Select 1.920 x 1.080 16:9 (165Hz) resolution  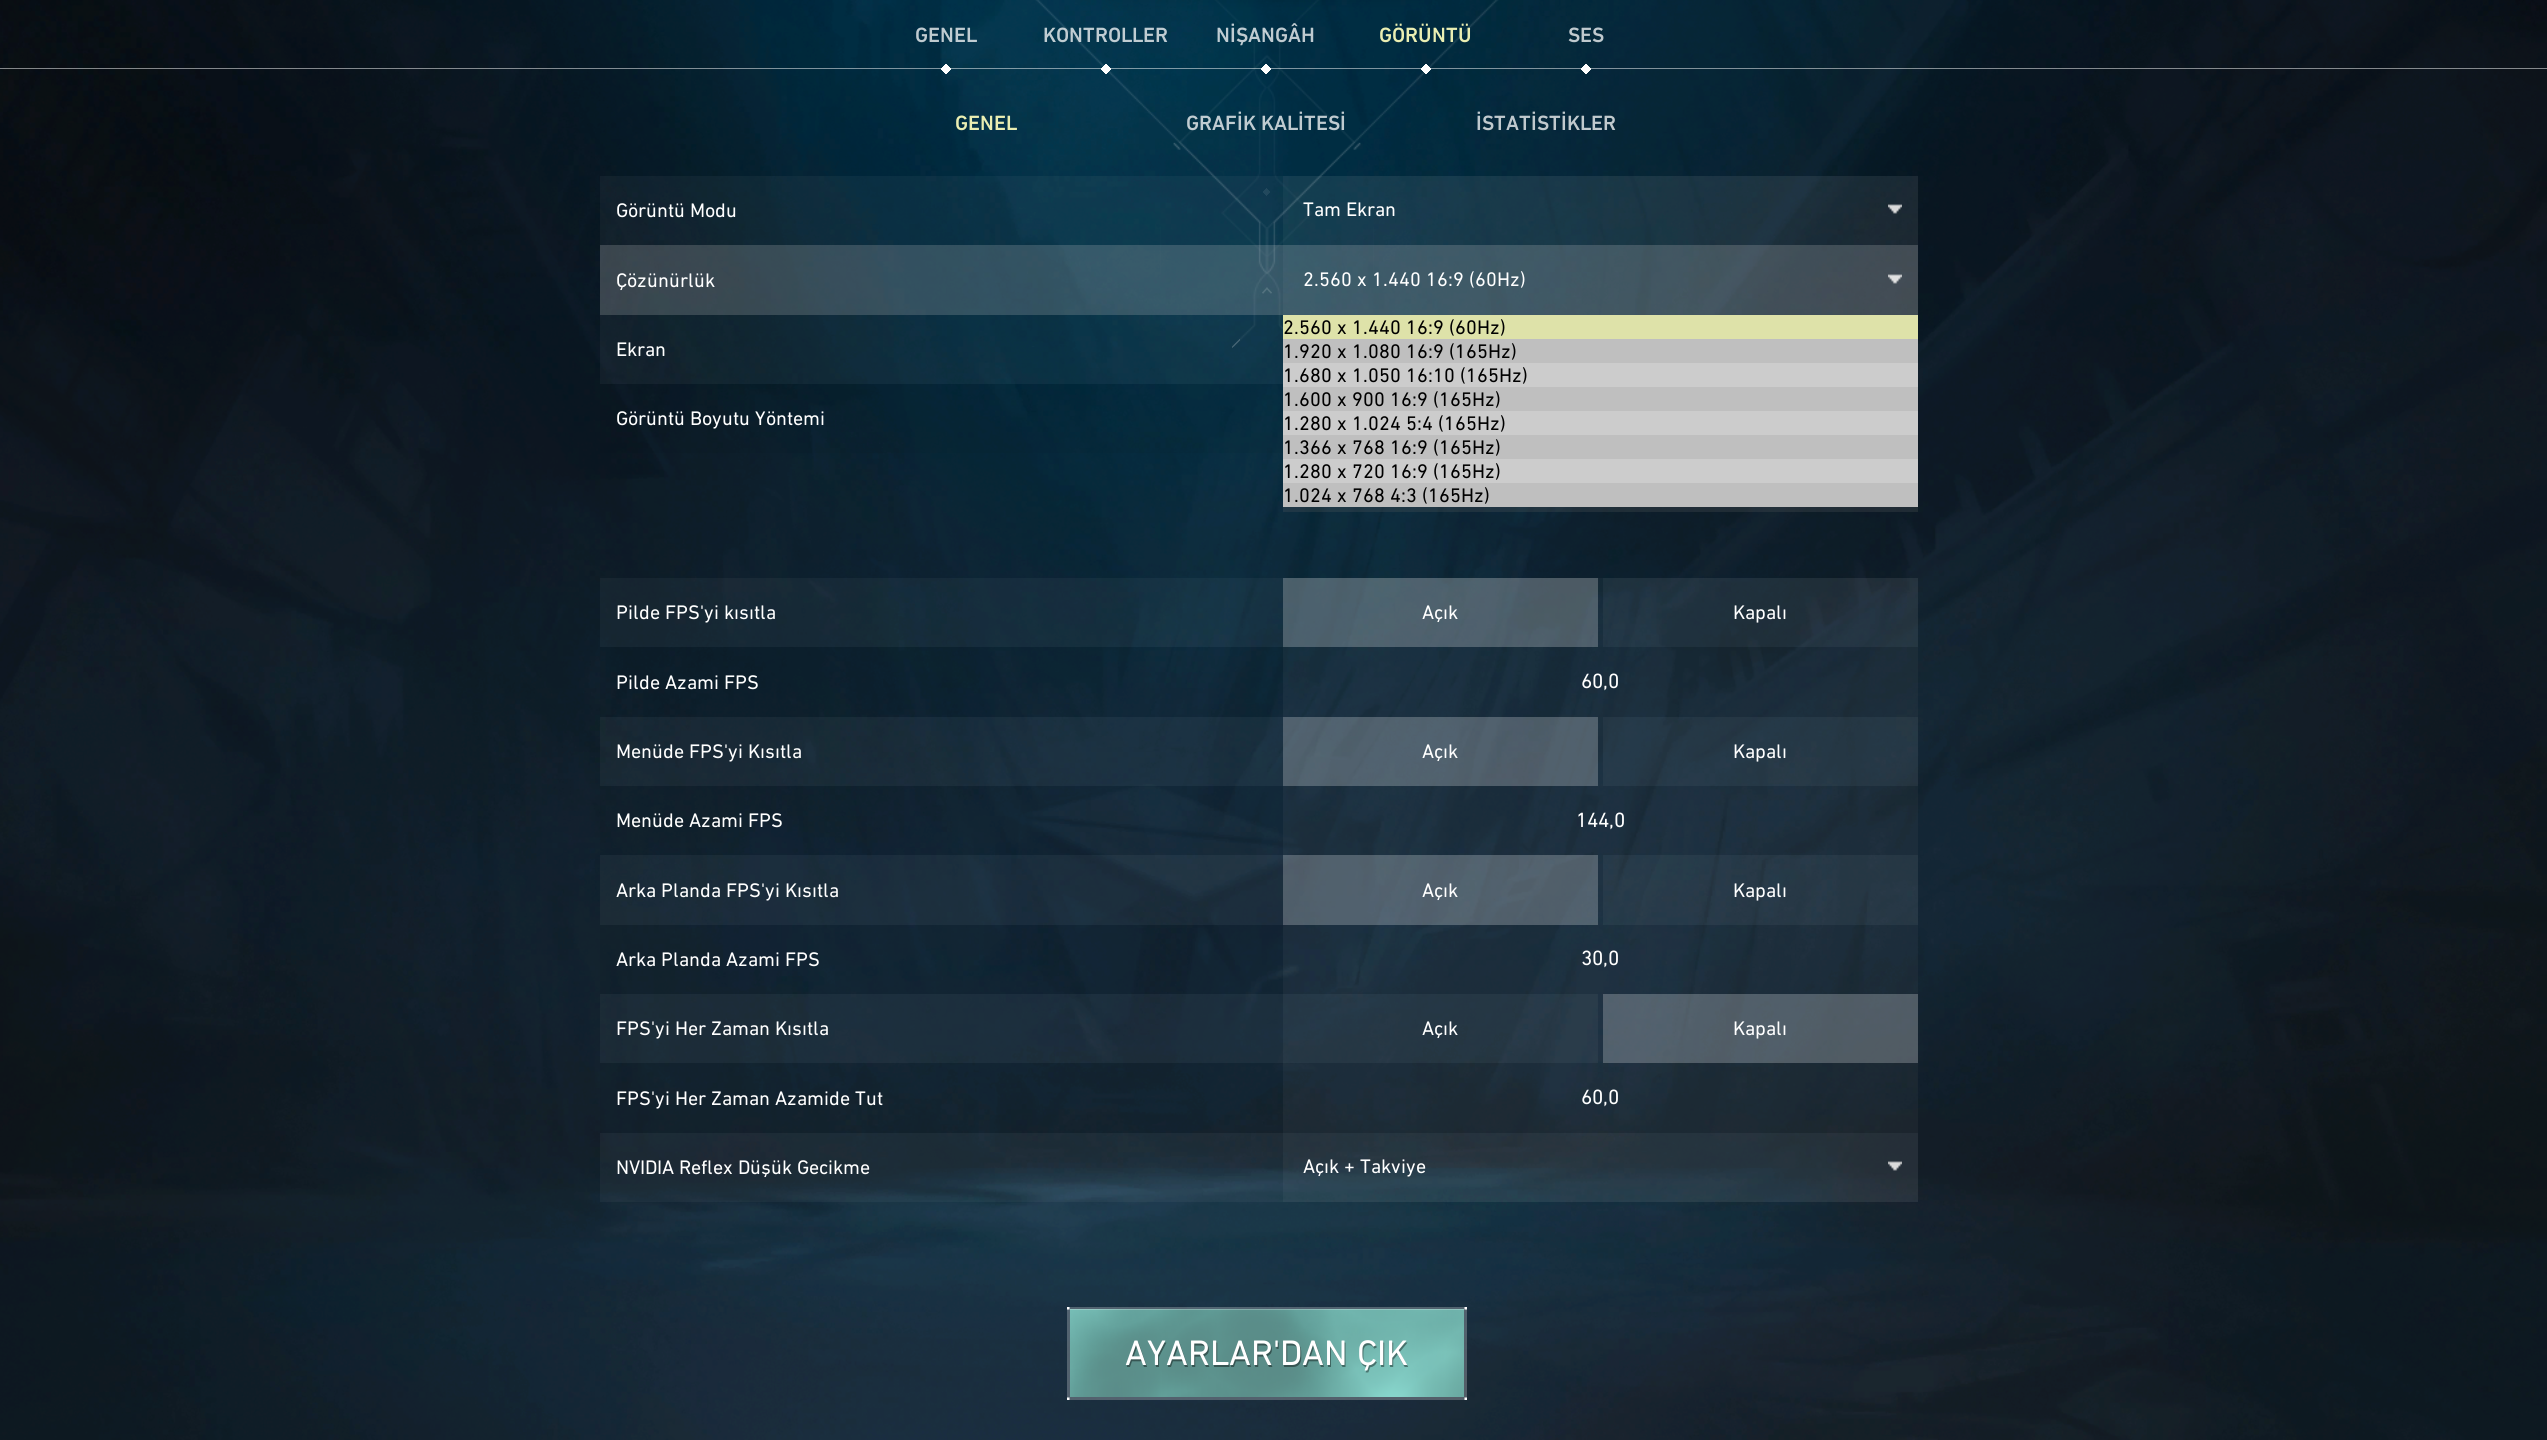pyautogui.click(x=1599, y=351)
